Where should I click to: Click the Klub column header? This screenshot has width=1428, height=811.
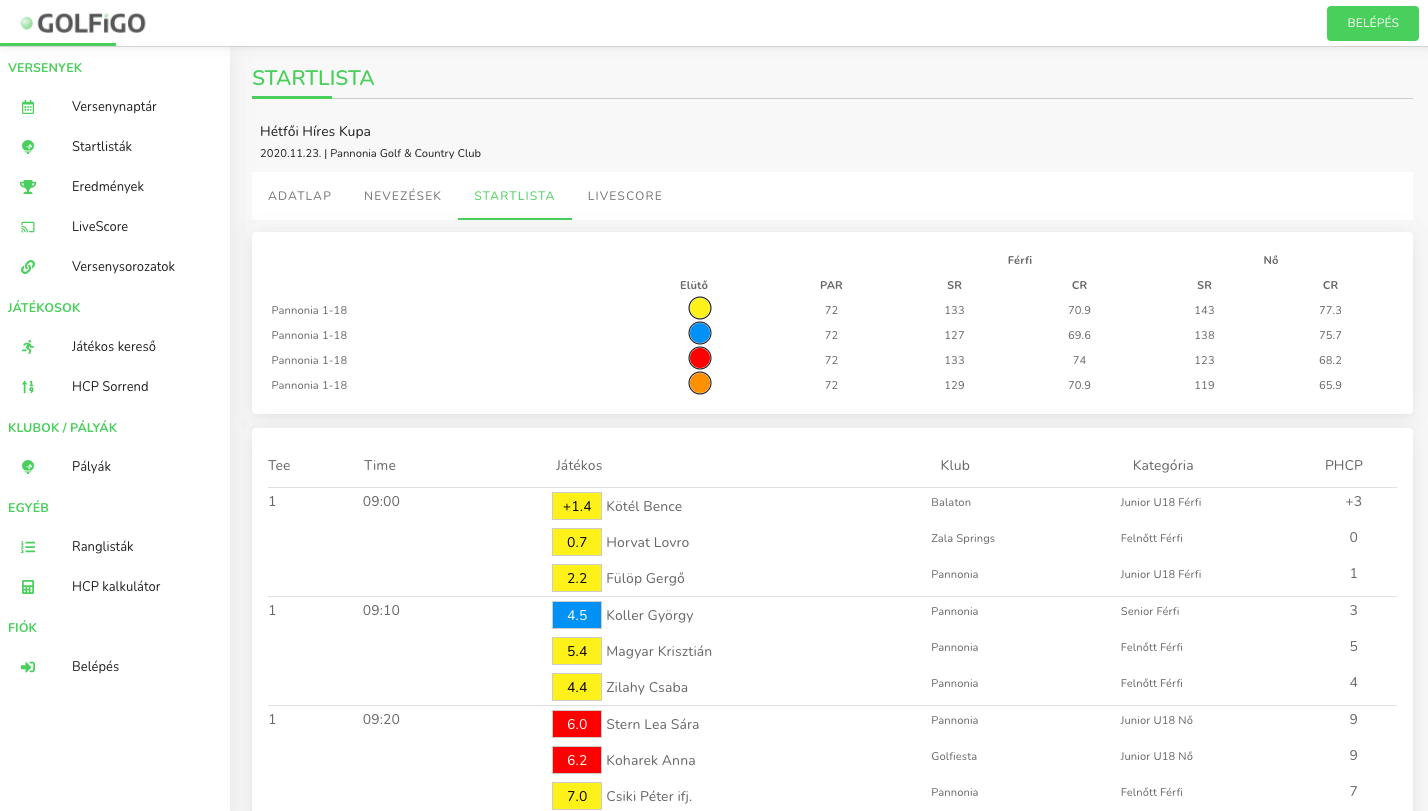[x=955, y=465]
